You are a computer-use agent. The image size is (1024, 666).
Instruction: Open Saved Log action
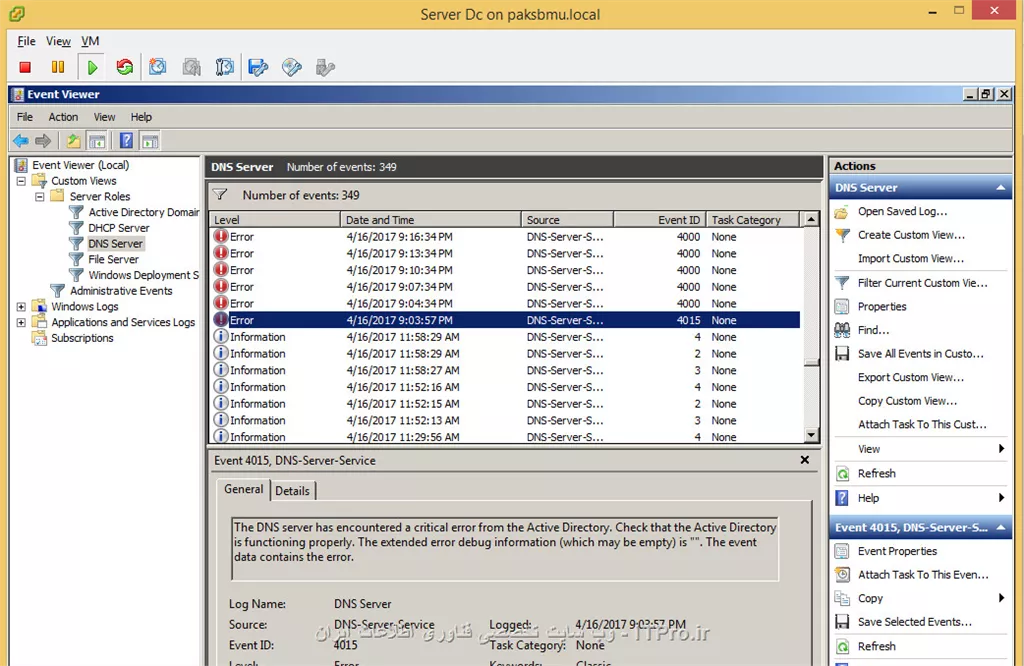point(902,212)
